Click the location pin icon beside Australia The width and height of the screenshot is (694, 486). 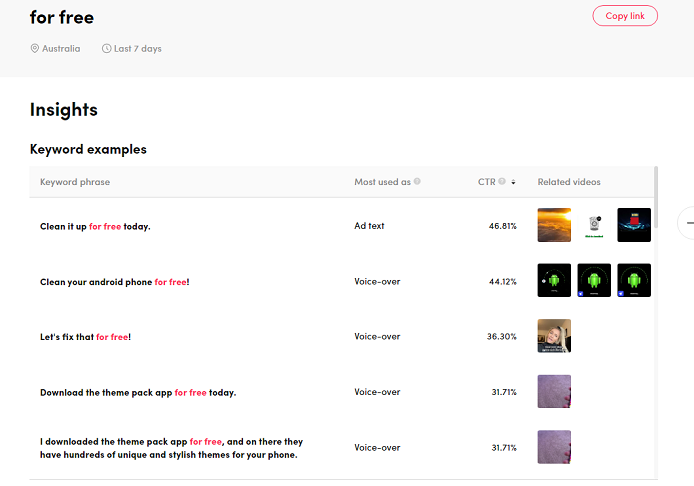click(x=35, y=48)
